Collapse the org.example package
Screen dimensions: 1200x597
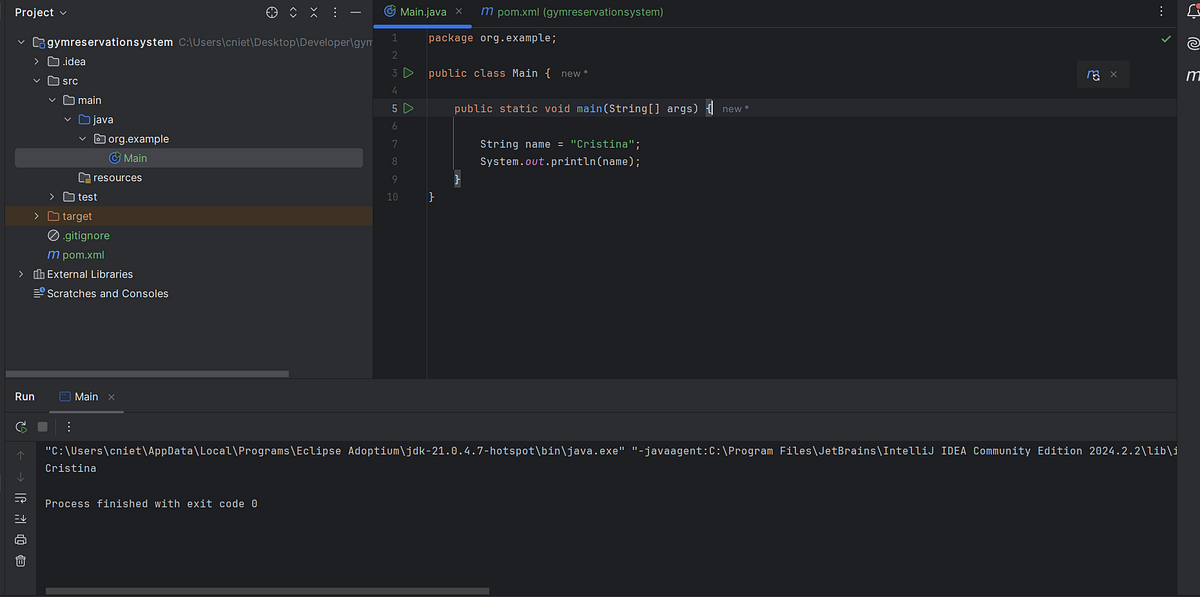click(83, 138)
